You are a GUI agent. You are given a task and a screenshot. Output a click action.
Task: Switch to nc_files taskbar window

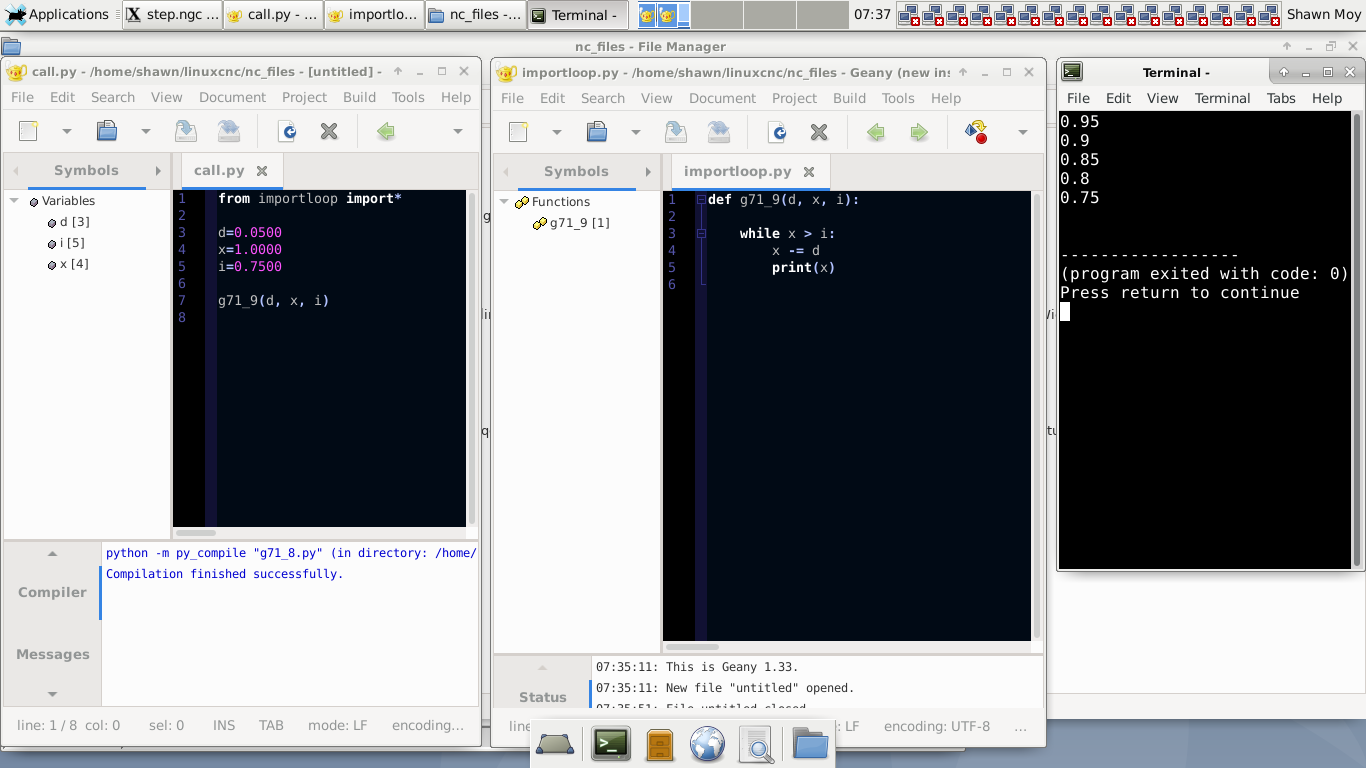474,15
